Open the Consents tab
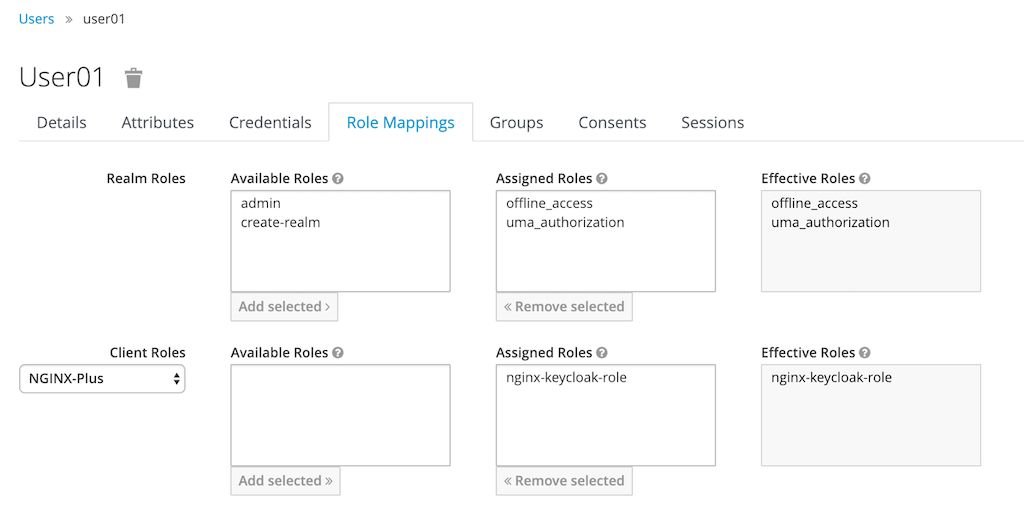Image resolution: width=1024 pixels, height=526 pixels. point(612,123)
